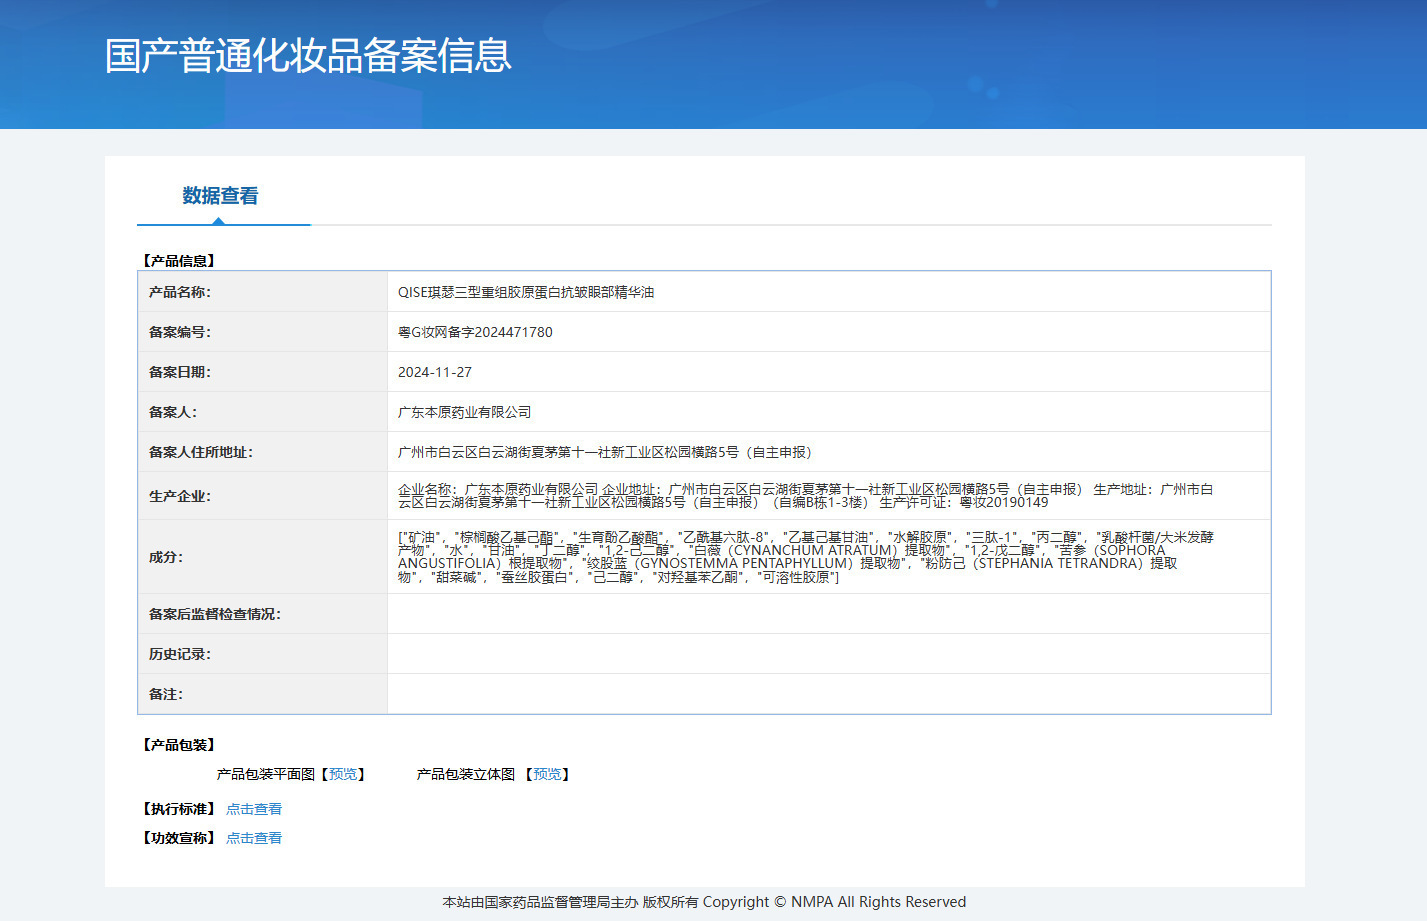The image size is (1427, 921).
Task: Click the empty 备案后监督检查情况 value cell
Action: pos(828,614)
